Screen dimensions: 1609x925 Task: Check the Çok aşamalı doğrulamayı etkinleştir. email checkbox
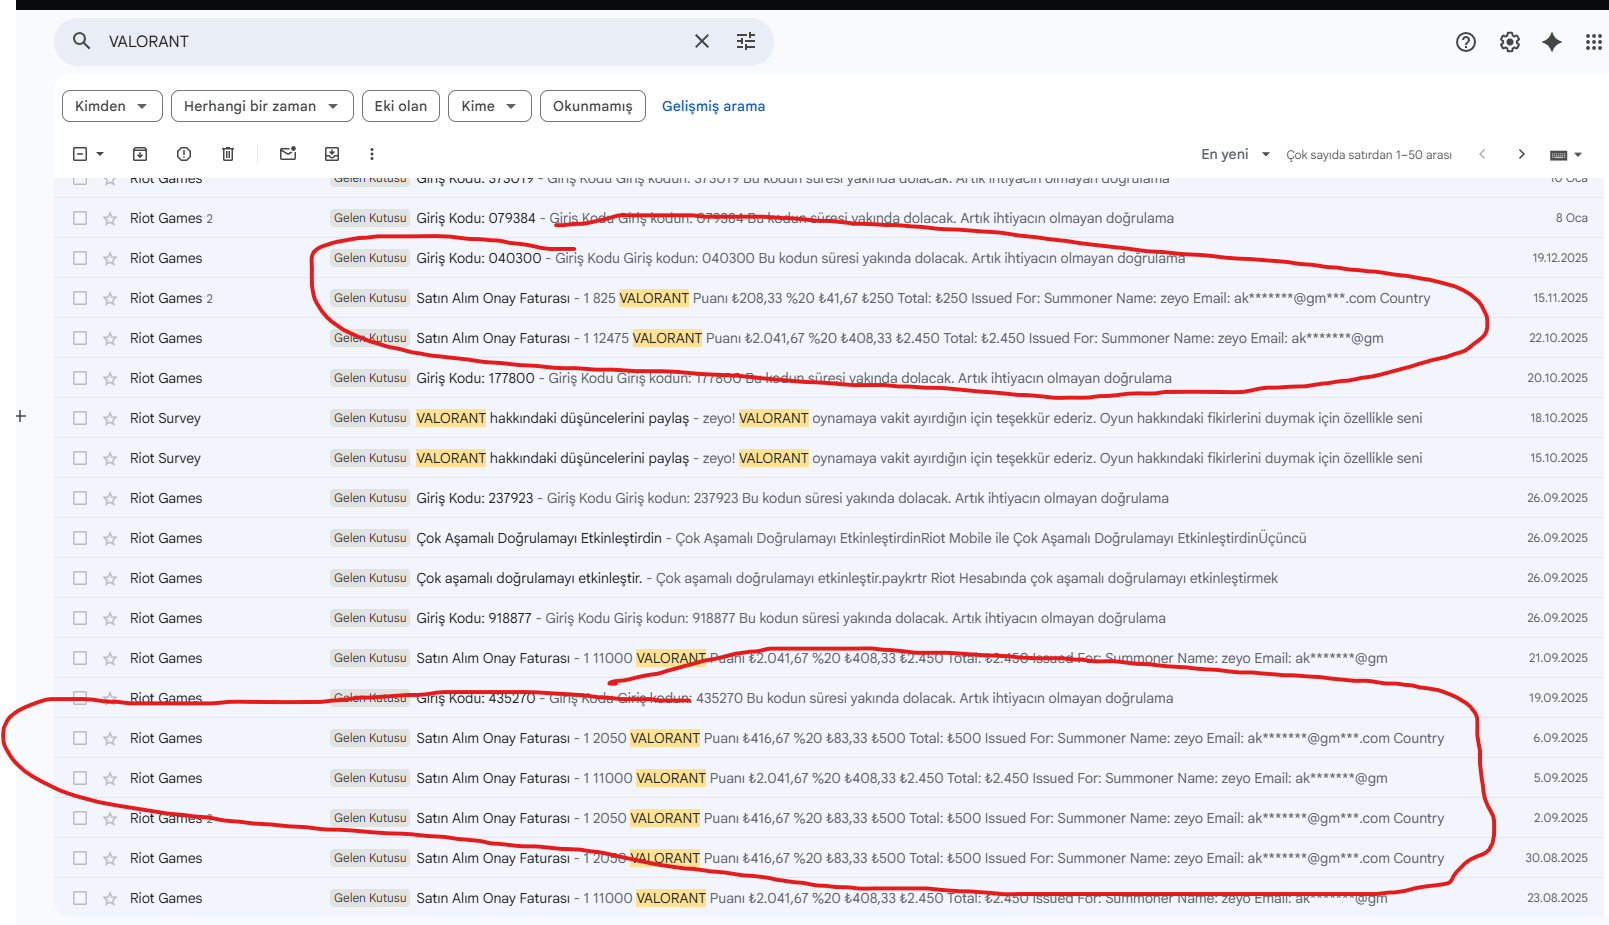pos(80,578)
